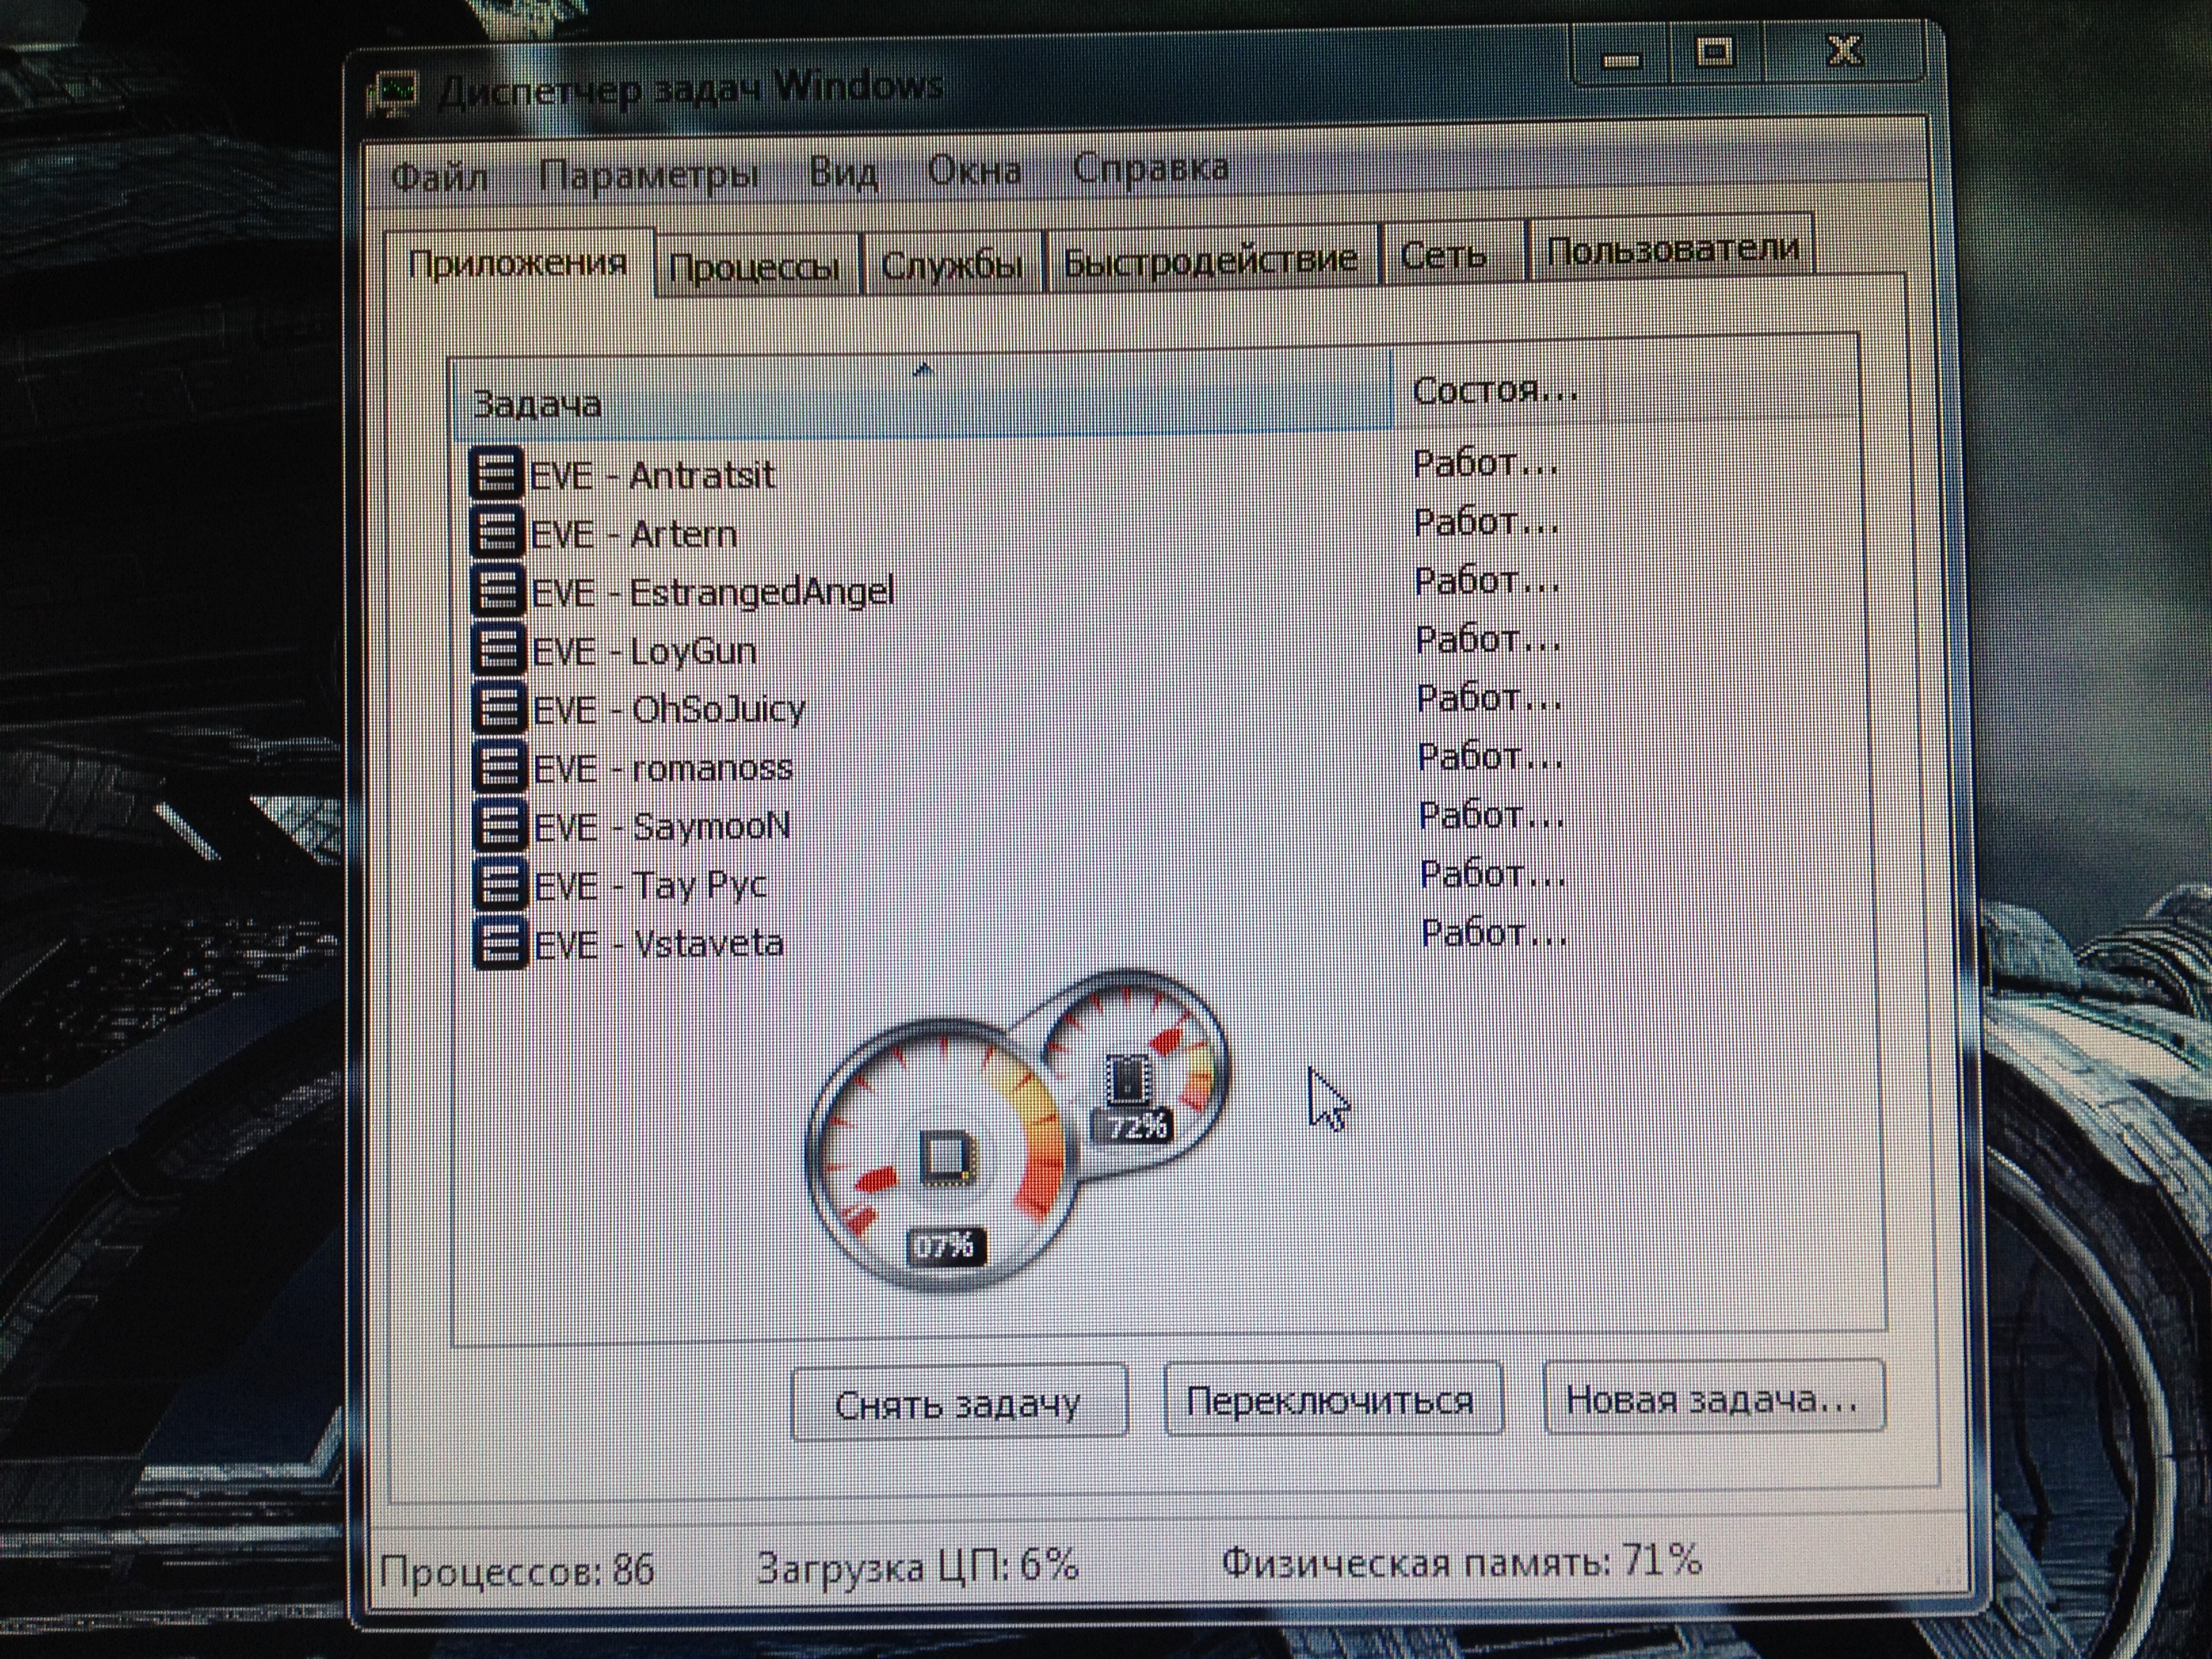Viewport: 2212px width, 1659px height.
Task: Open the Вид menu
Action: 843,173
